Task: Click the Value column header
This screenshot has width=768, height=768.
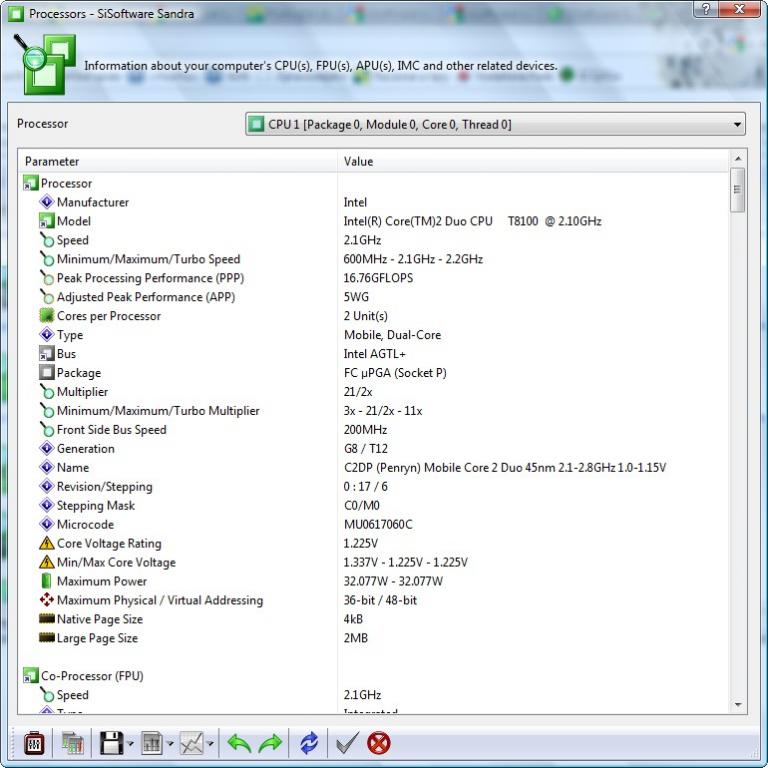Action: (x=533, y=162)
